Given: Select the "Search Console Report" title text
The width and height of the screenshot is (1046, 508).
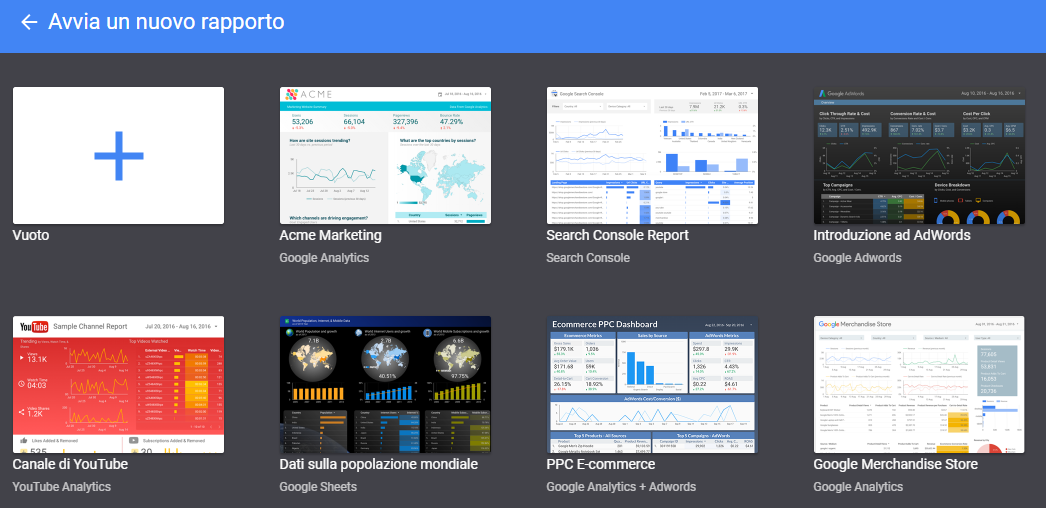Looking at the screenshot, I should point(617,236).
